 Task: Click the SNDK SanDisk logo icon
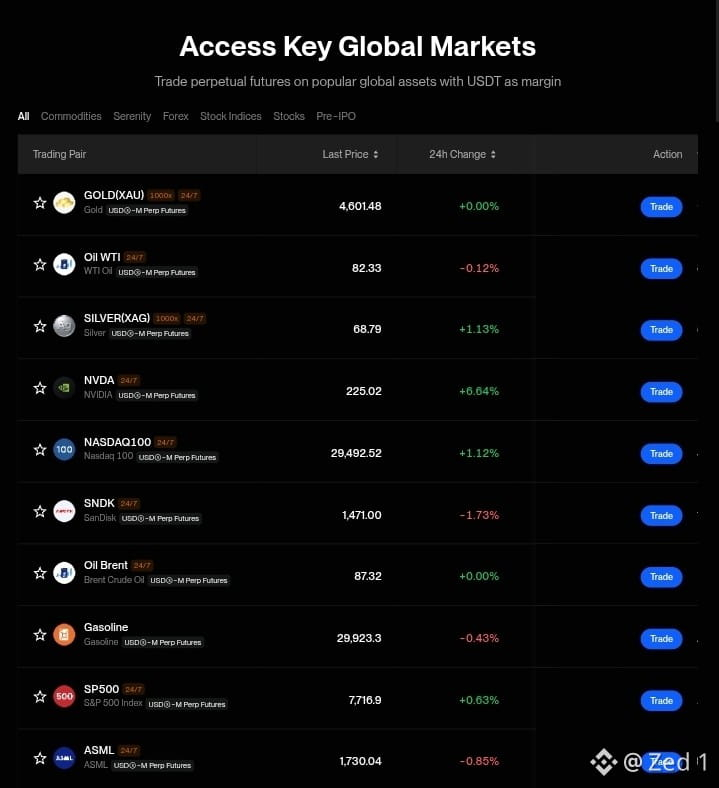[x=64, y=511]
